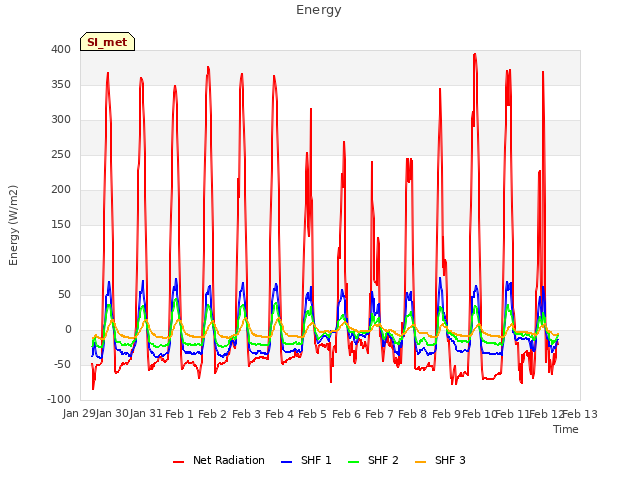
Task: Click the Feb 9 x-axis tick label
Action: pos(446,414)
